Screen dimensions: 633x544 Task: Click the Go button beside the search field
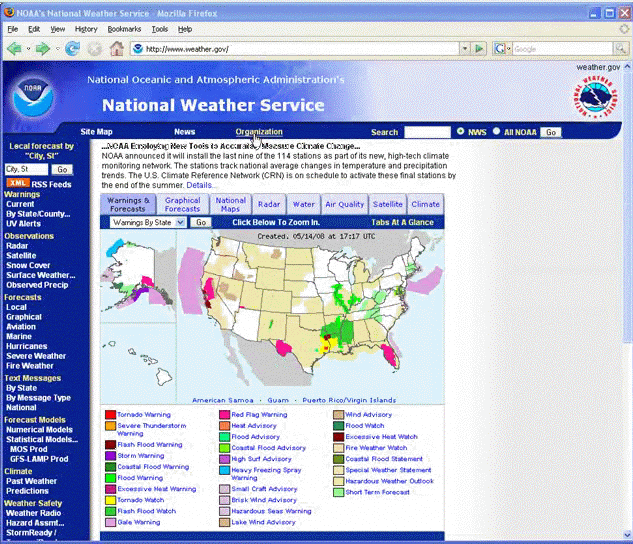click(x=551, y=132)
